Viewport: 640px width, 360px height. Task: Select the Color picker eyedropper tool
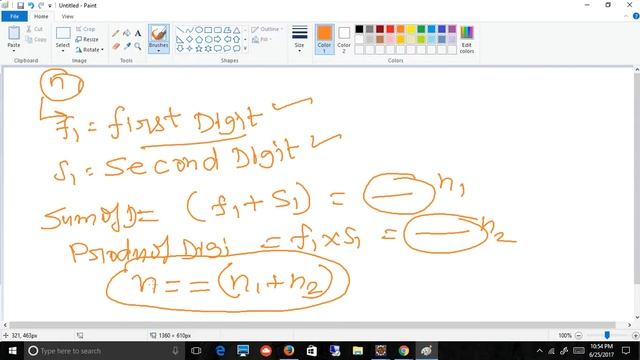pos(127,46)
